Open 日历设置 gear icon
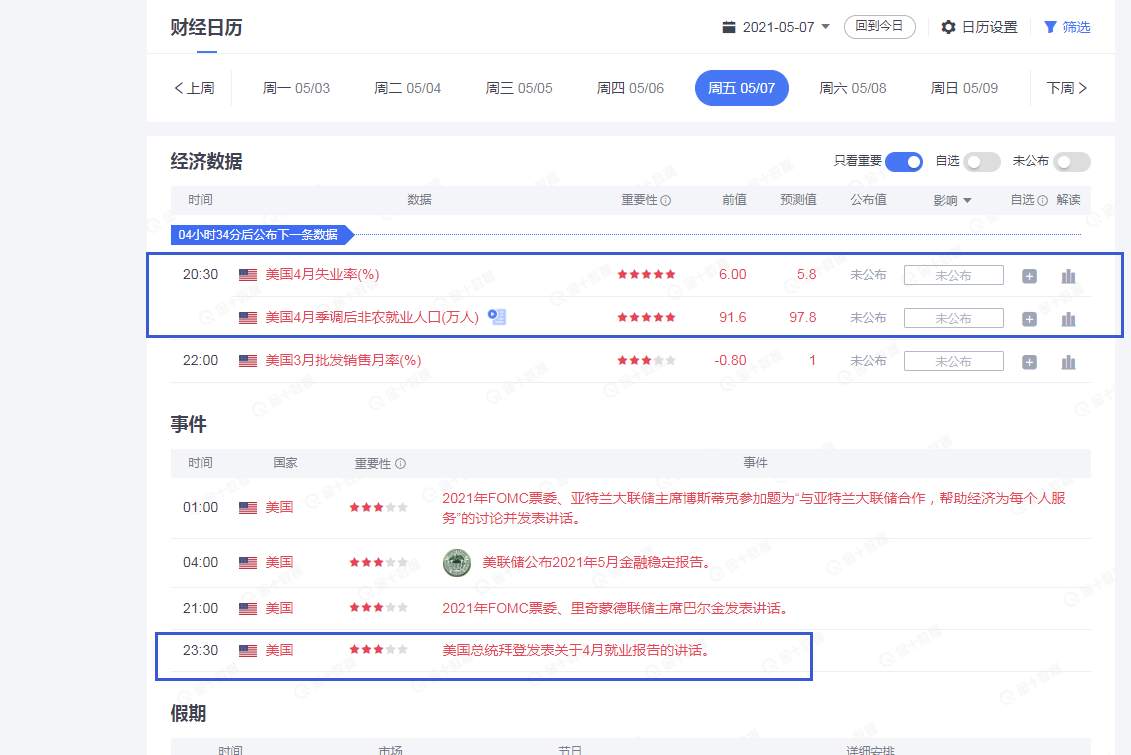The image size is (1131, 755). point(949,27)
